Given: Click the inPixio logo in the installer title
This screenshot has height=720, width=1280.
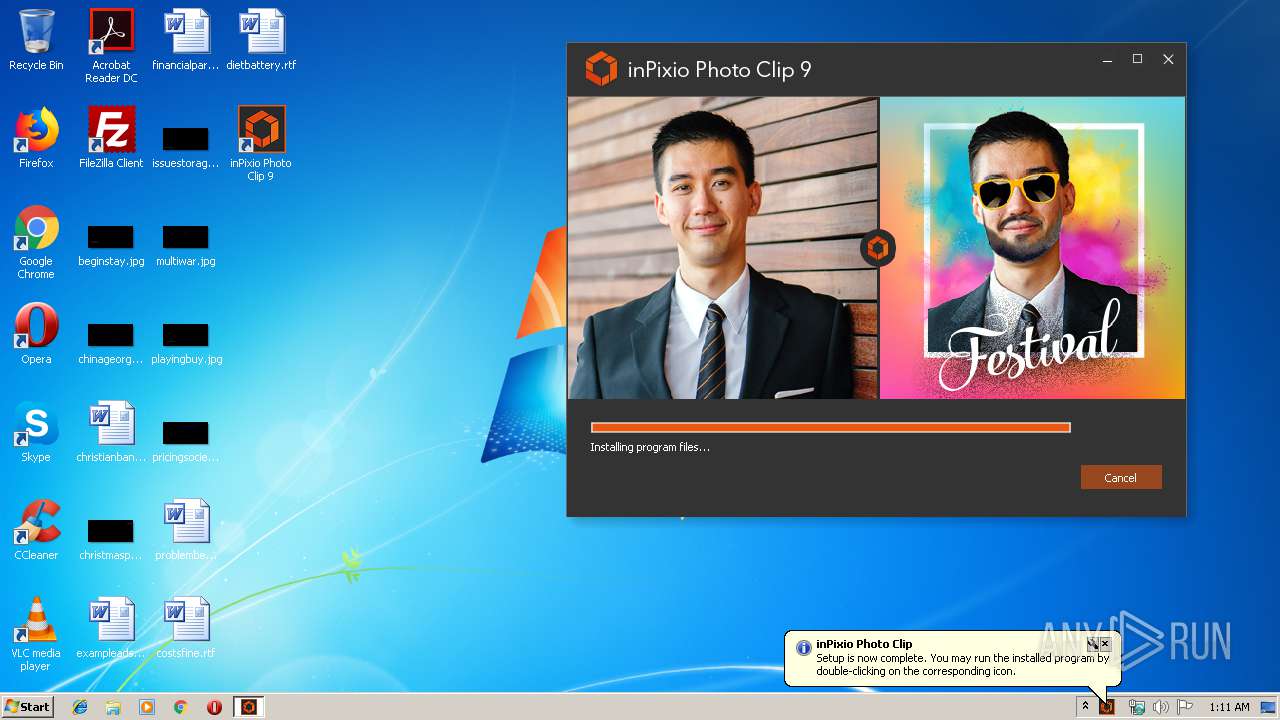Looking at the screenshot, I should (601, 69).
